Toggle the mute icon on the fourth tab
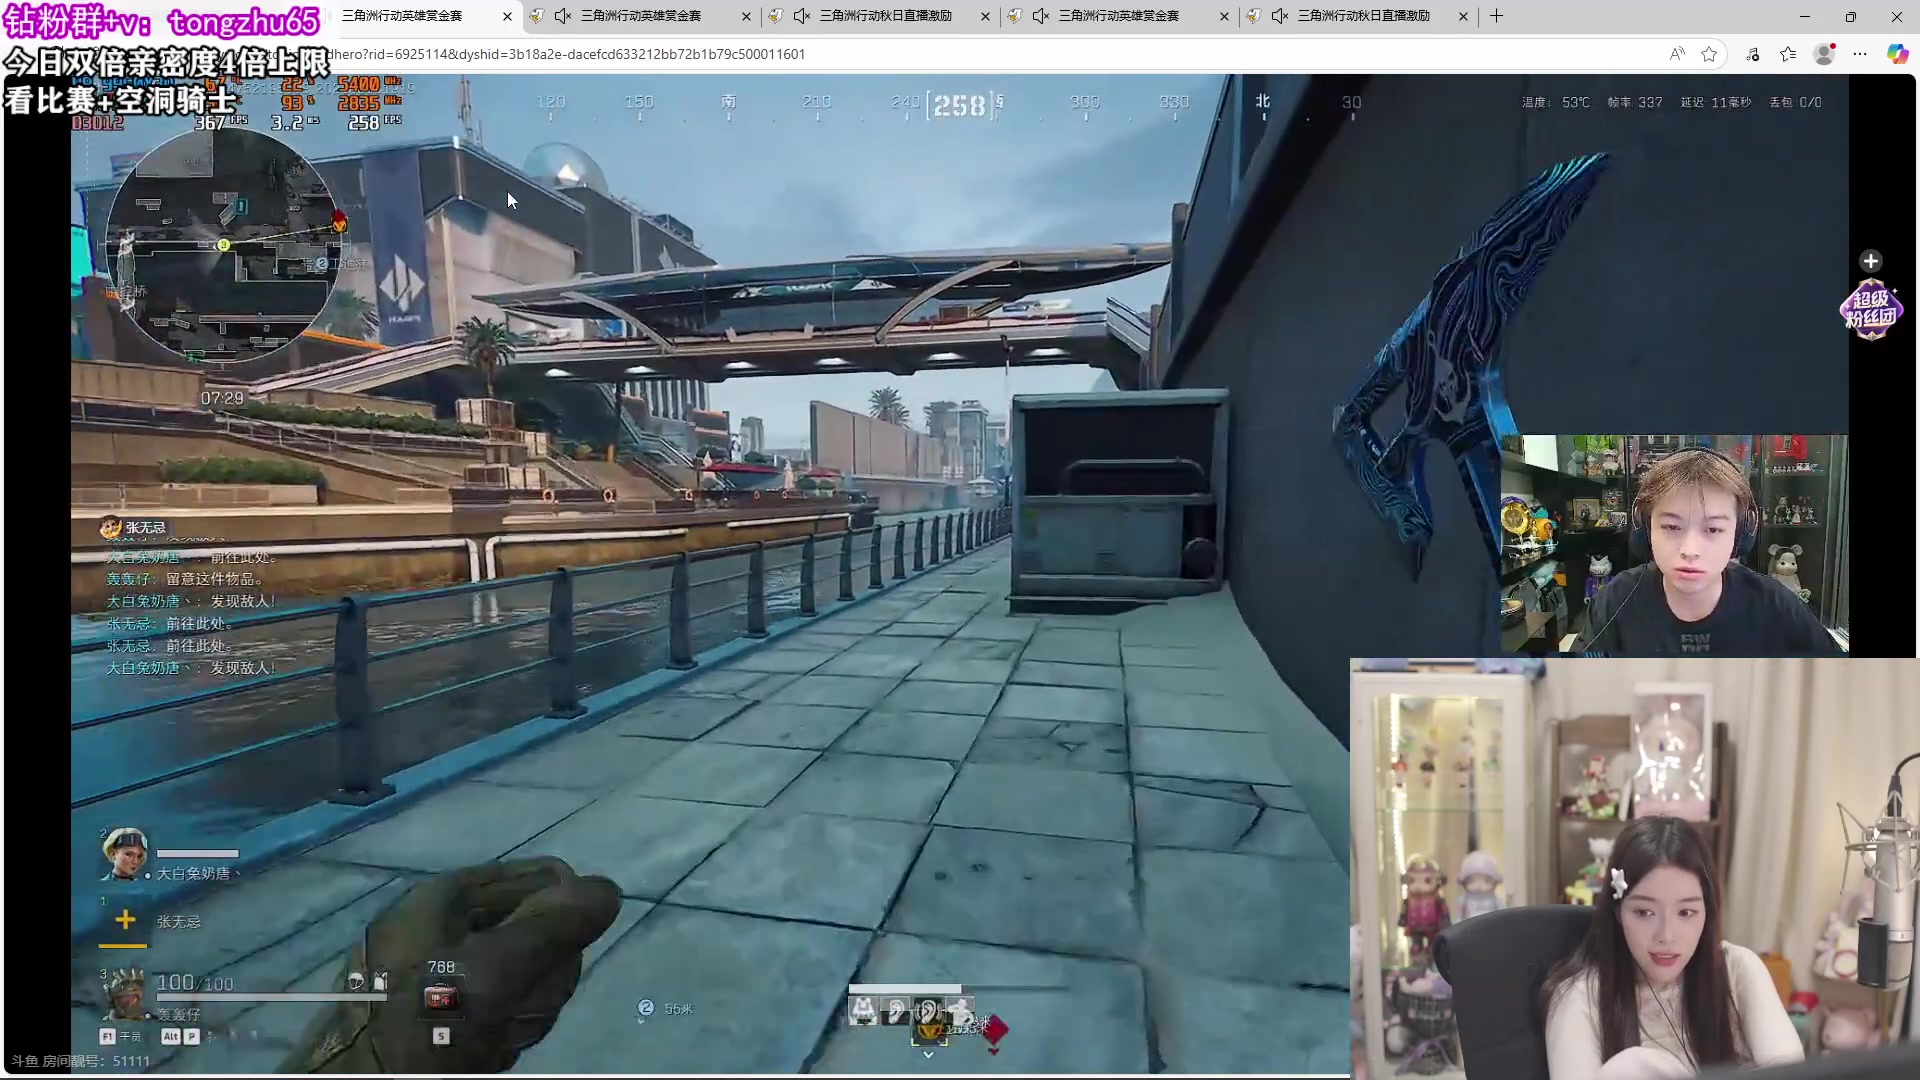 pos(1041,16)
